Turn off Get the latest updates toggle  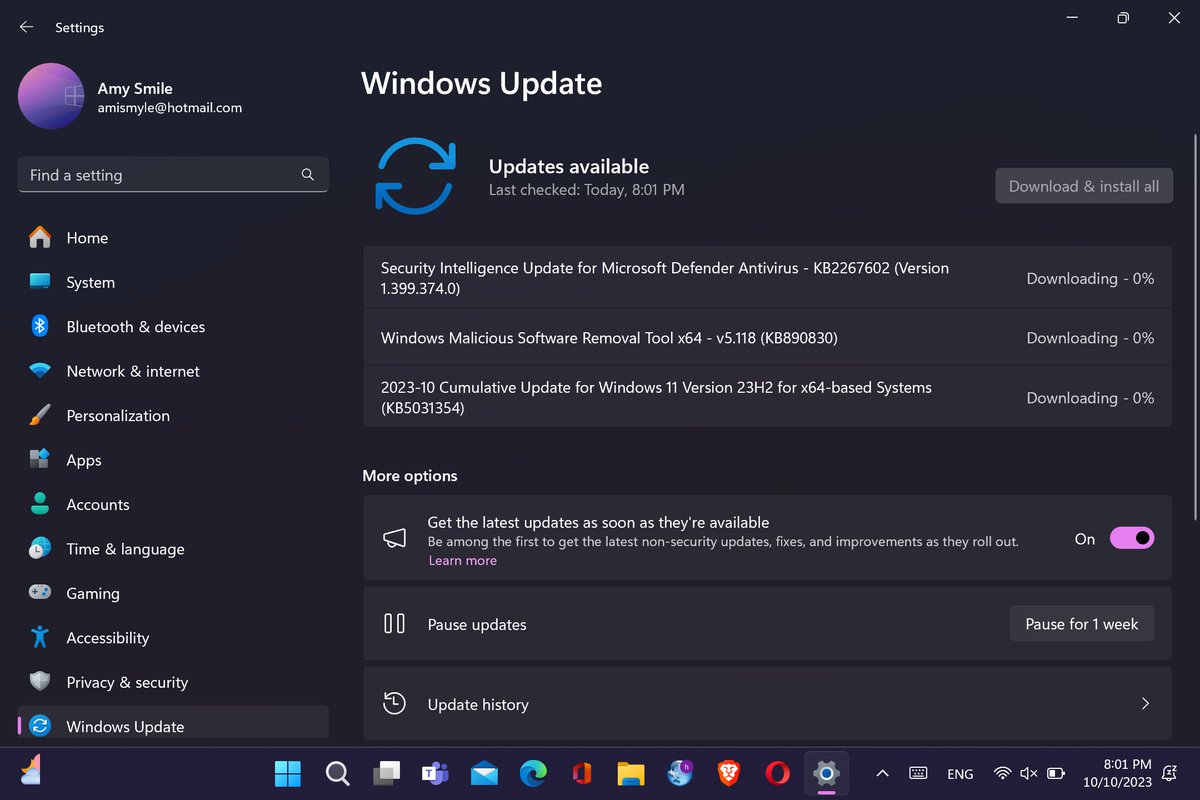pos(1132,538)
